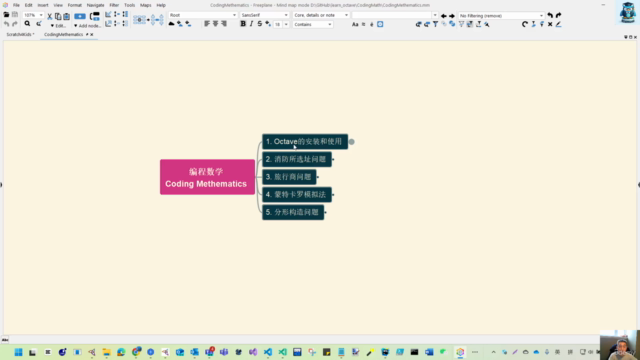Viewport: 640px width, 360px height.
Task: Click the reapply filter circular arrow
Action: pyautogui.click(x=525, y=24)
